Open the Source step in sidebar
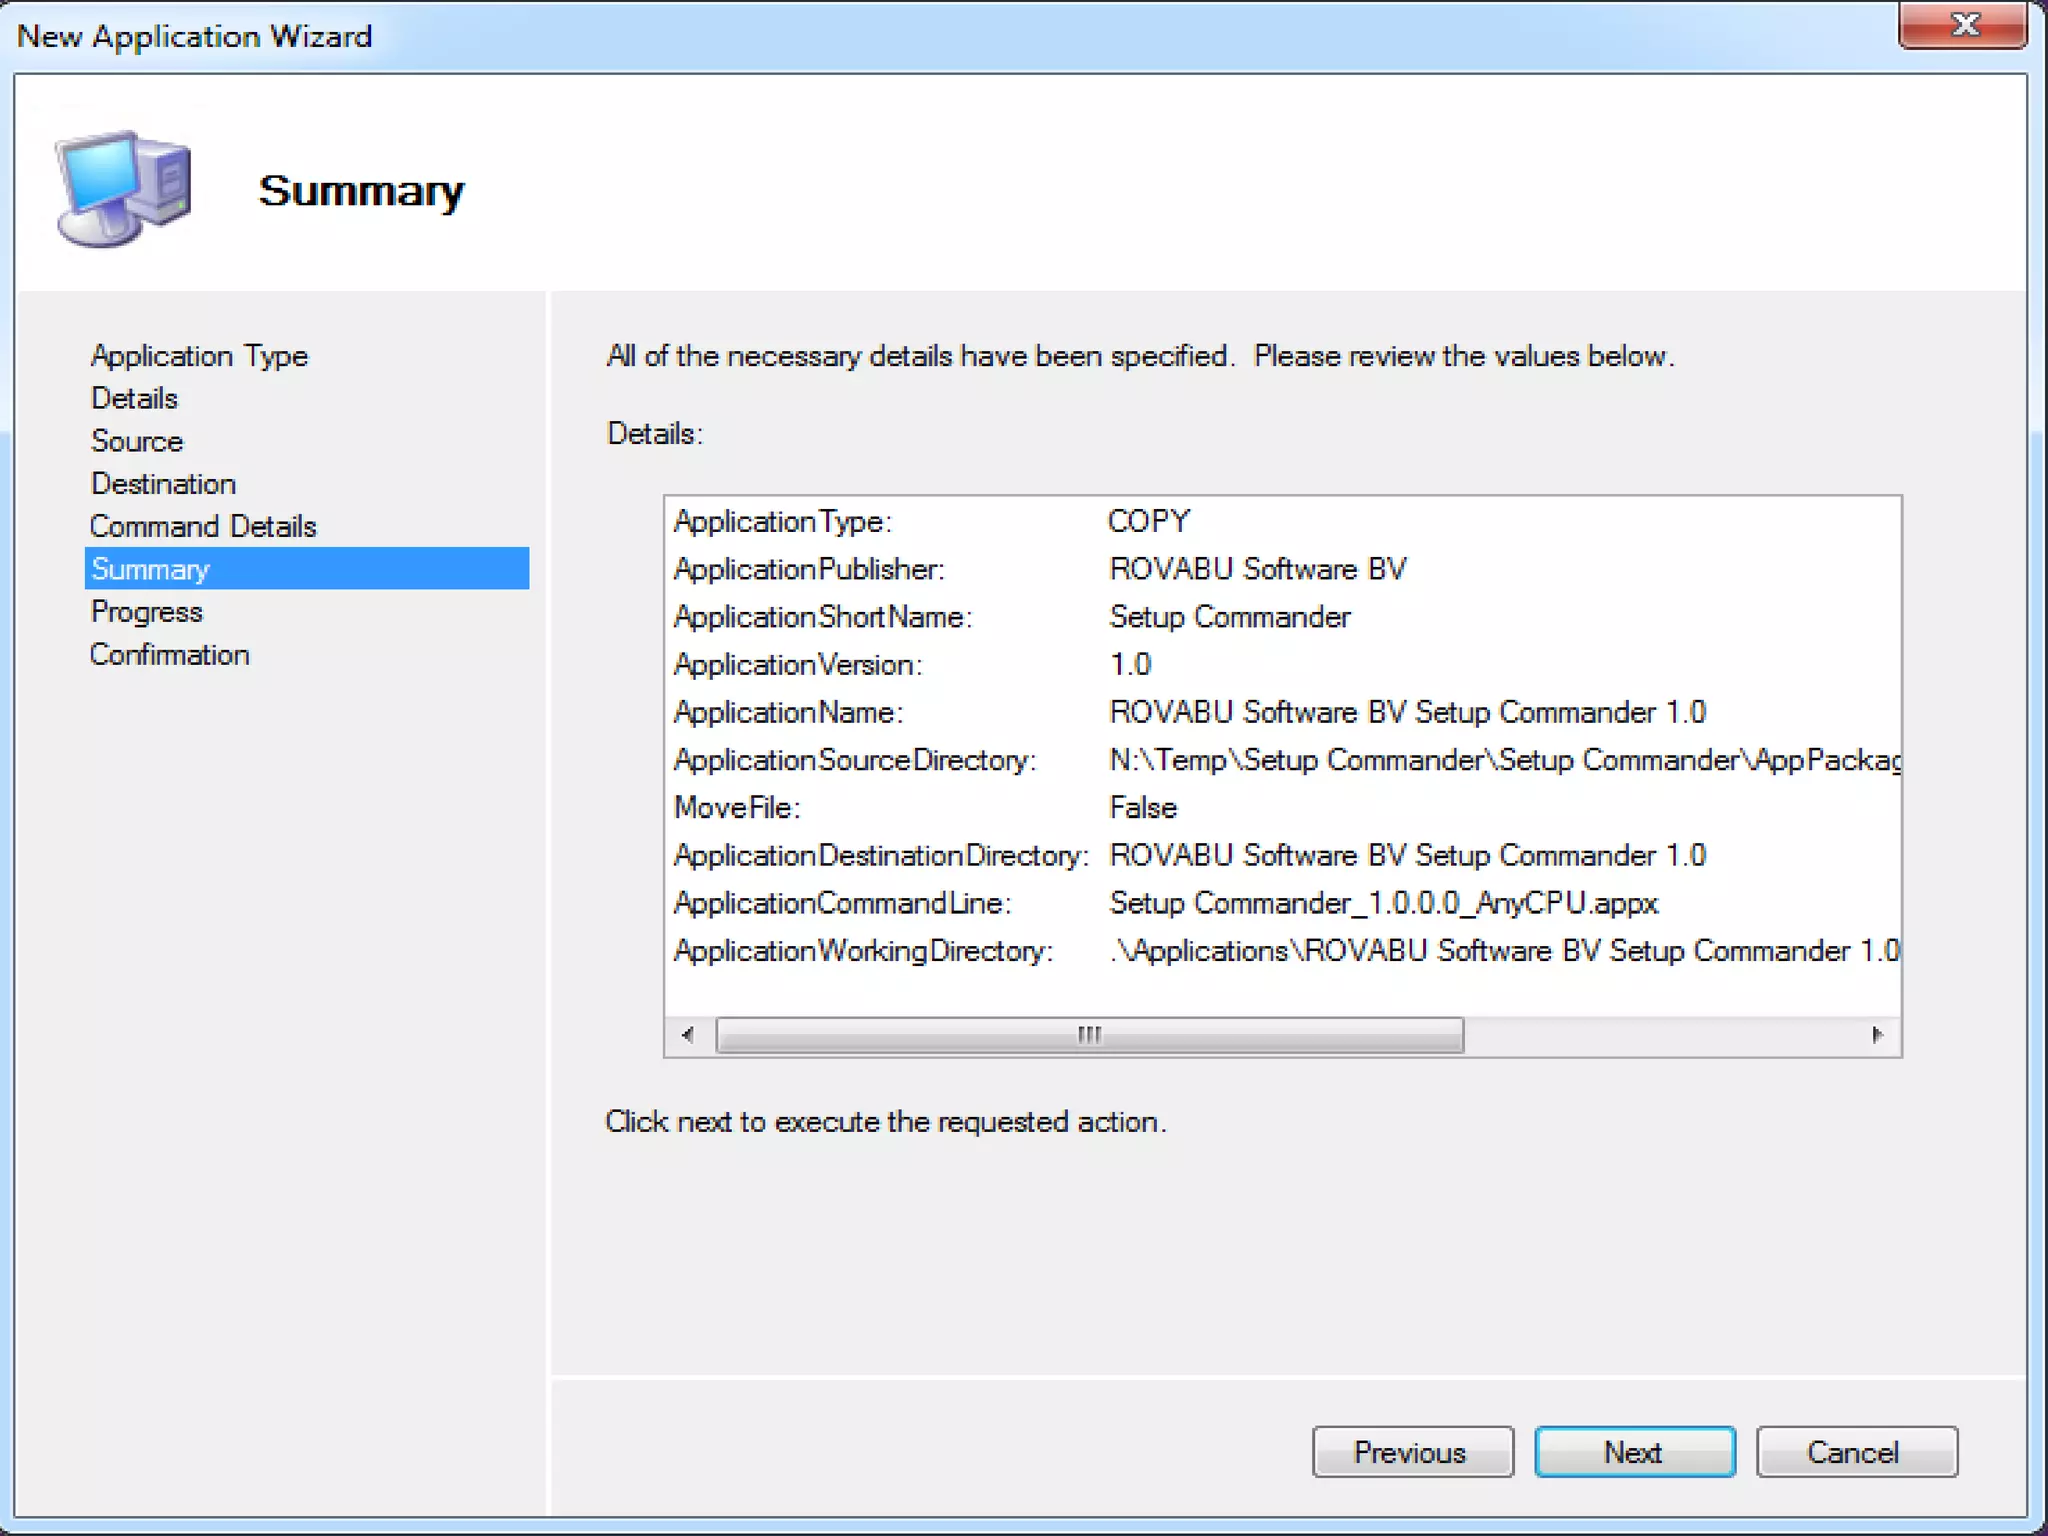This screenshot has width=2048, height=1536. pos(137,441)
